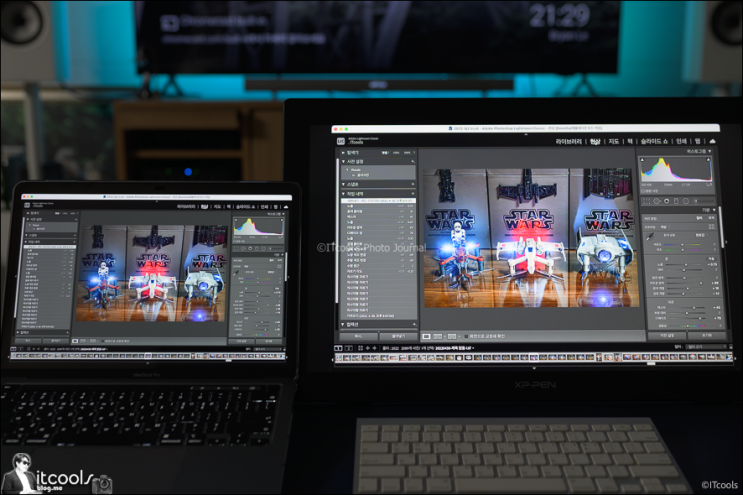Select the Graduated Filter tool on XP-PEN screen
The height and width of the screenshot is (495, 743).
(676, 201)
